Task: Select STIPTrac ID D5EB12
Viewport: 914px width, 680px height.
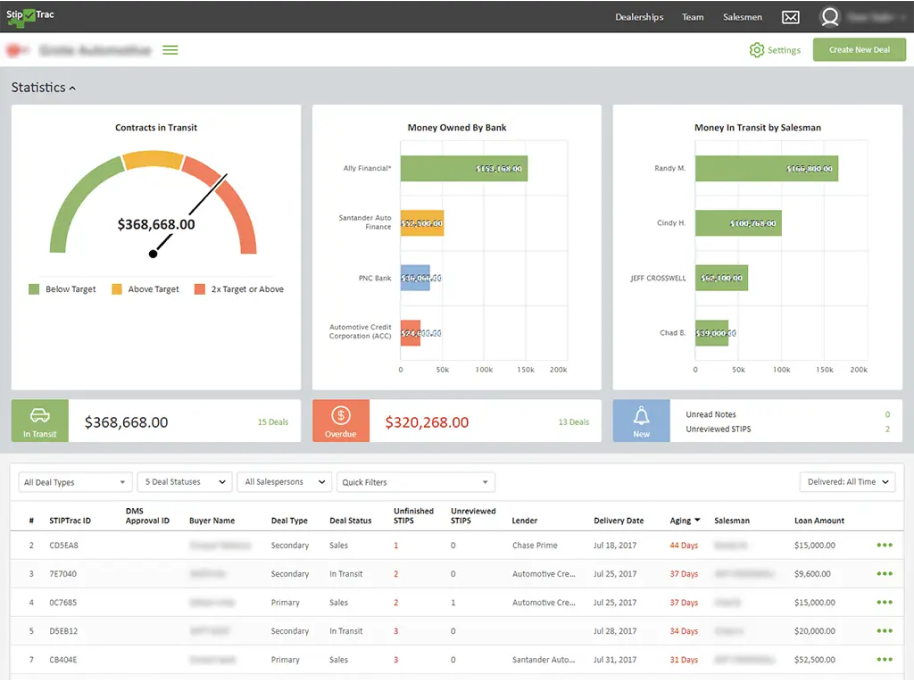Action: (x=64, y=631)
